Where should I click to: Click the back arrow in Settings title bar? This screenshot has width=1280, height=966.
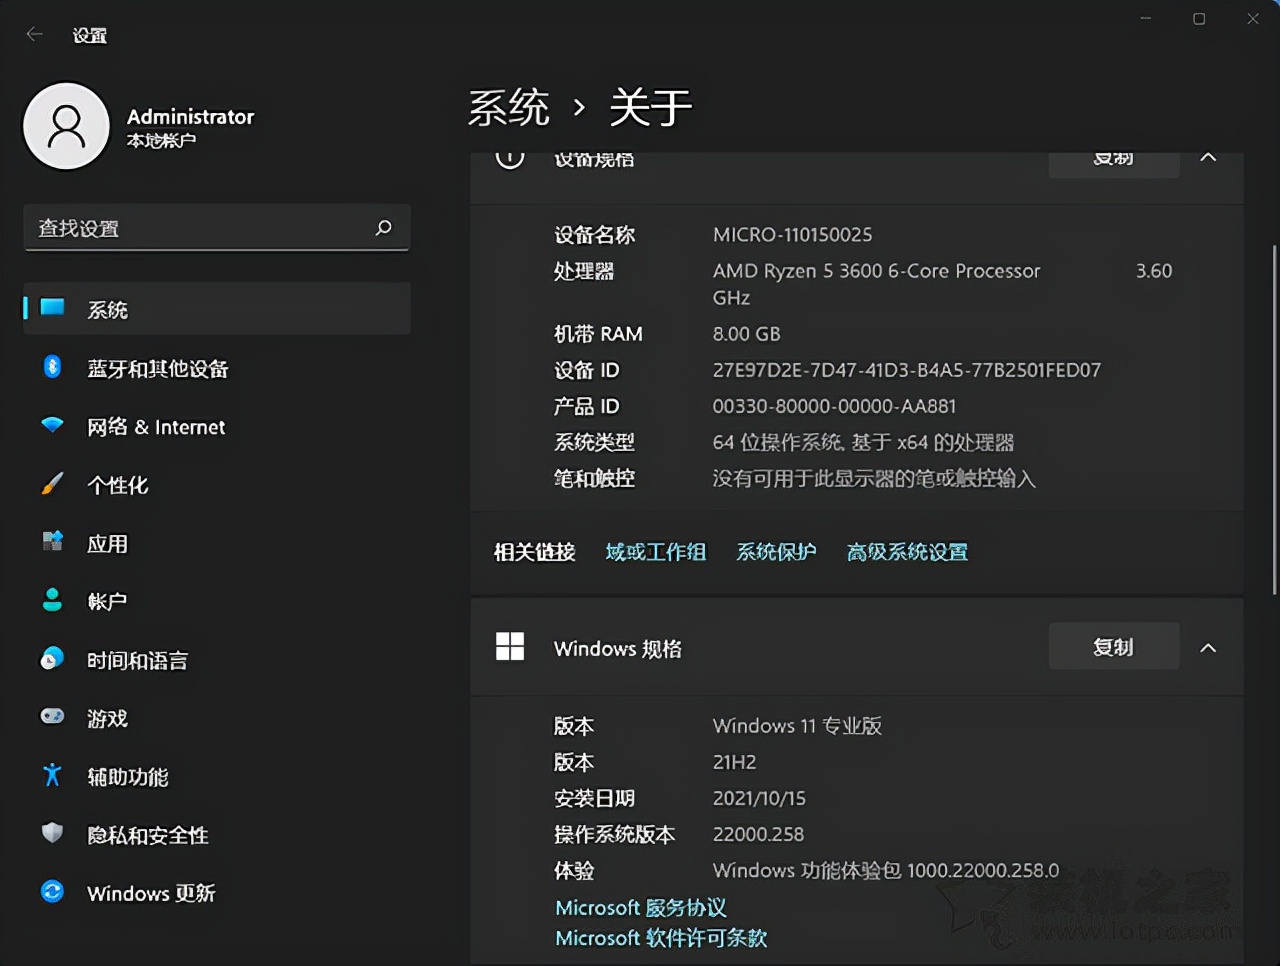click(35, 34)
